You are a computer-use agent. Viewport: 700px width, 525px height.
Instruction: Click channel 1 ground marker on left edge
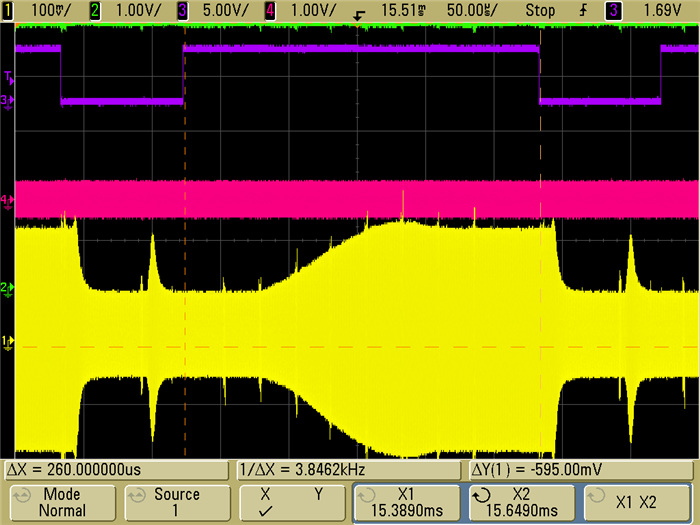click(x=7, y=342)
